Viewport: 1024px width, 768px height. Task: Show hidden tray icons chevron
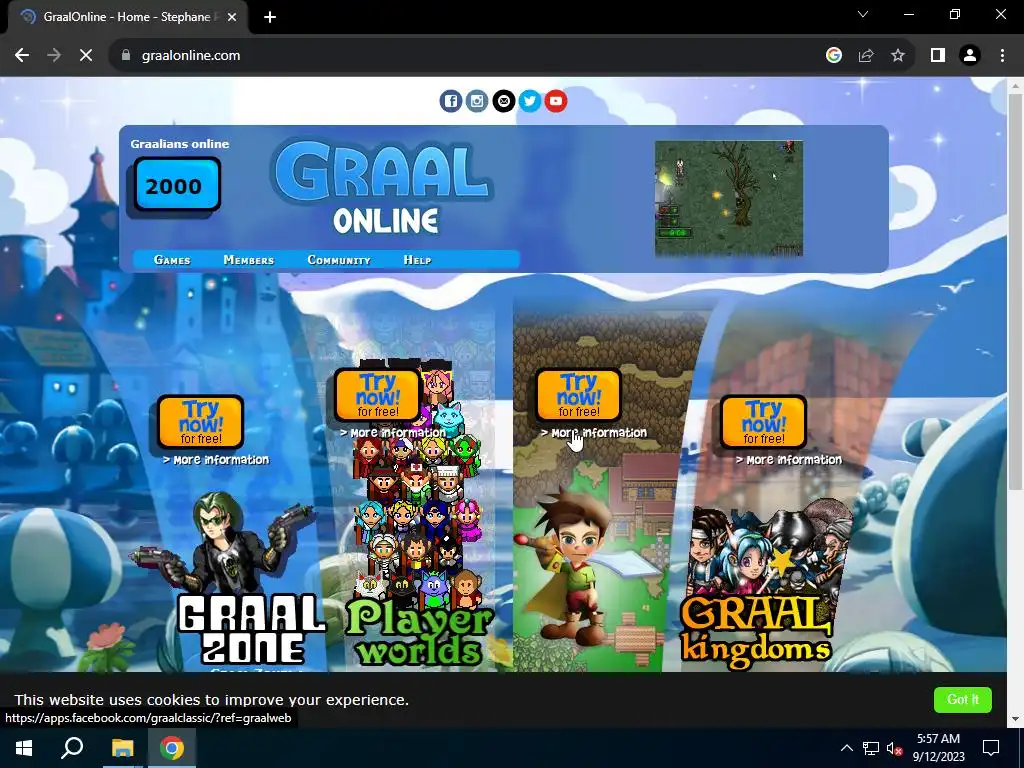846,748
